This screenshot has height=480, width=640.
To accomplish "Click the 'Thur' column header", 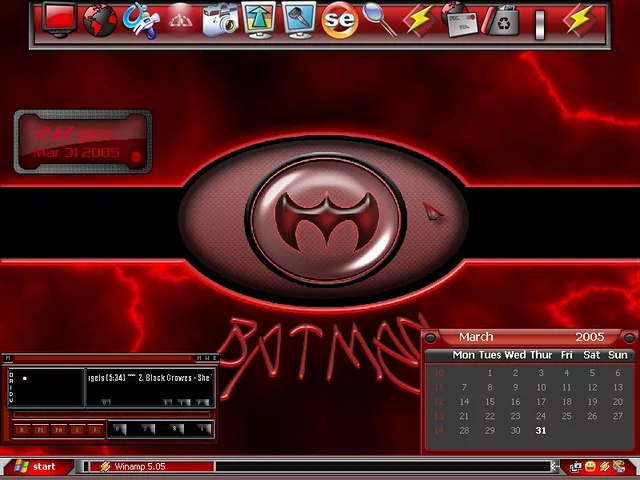I will pos(541,355).
